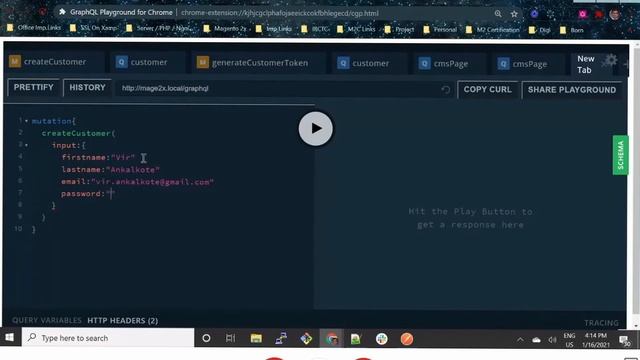Open Slack from the taskbar
This screenshot has width=640, height=360.
point(382,339)
